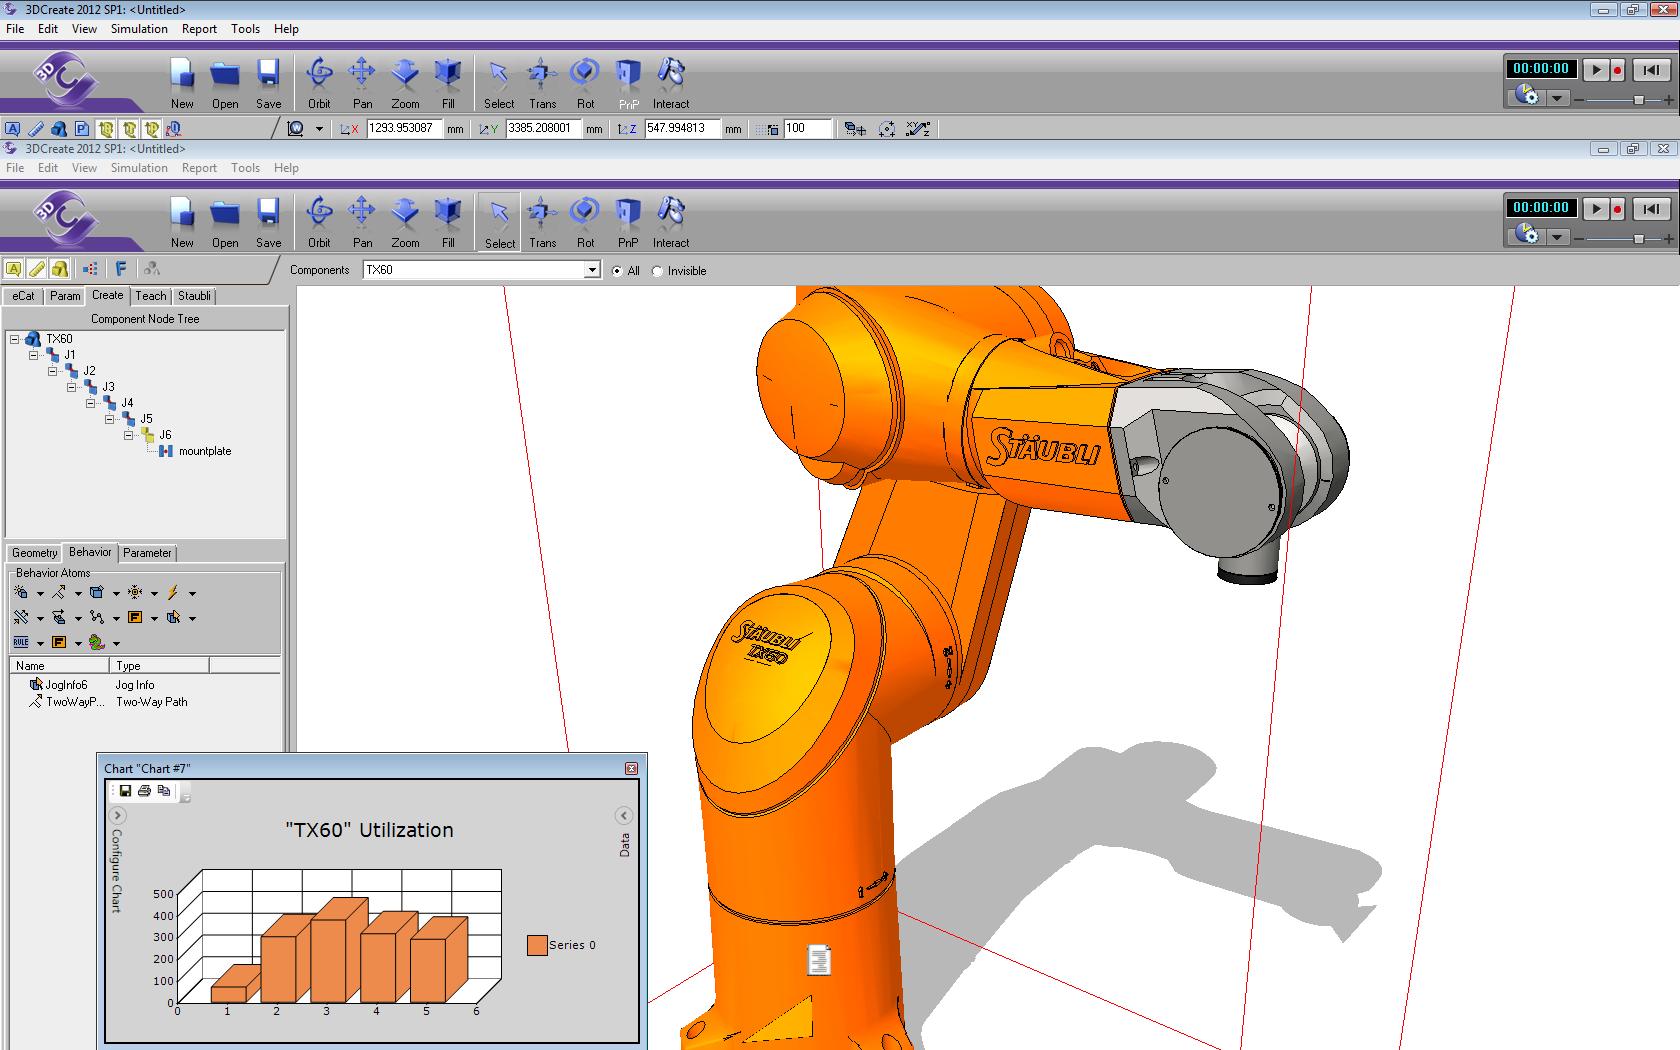1680x1050 pixels.
Task: Open the Tools menu in the front window
Action: click(x=245, y=168)
